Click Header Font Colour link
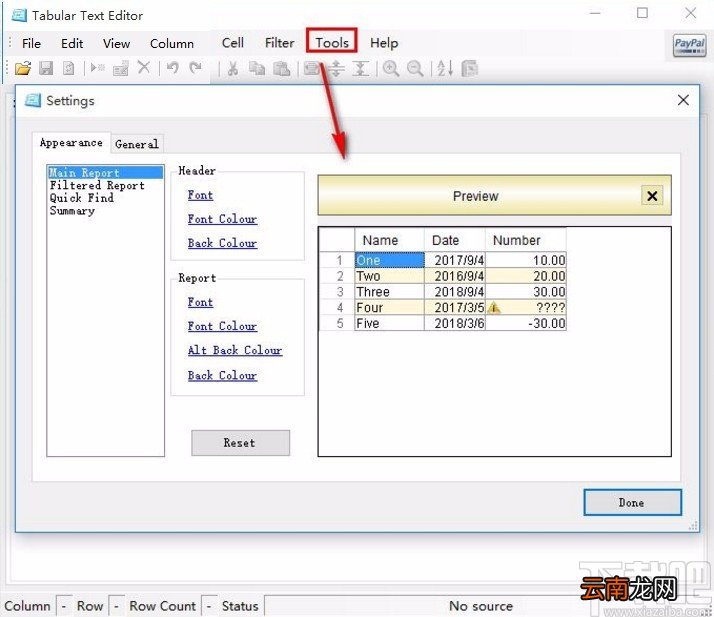Viewport: 714px width, 617px height. (222, 219)
